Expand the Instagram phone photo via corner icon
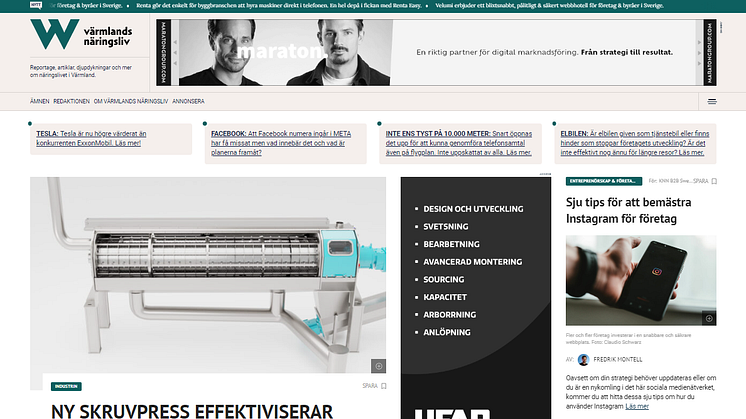746x419 pixels. [x=709, y=318]
